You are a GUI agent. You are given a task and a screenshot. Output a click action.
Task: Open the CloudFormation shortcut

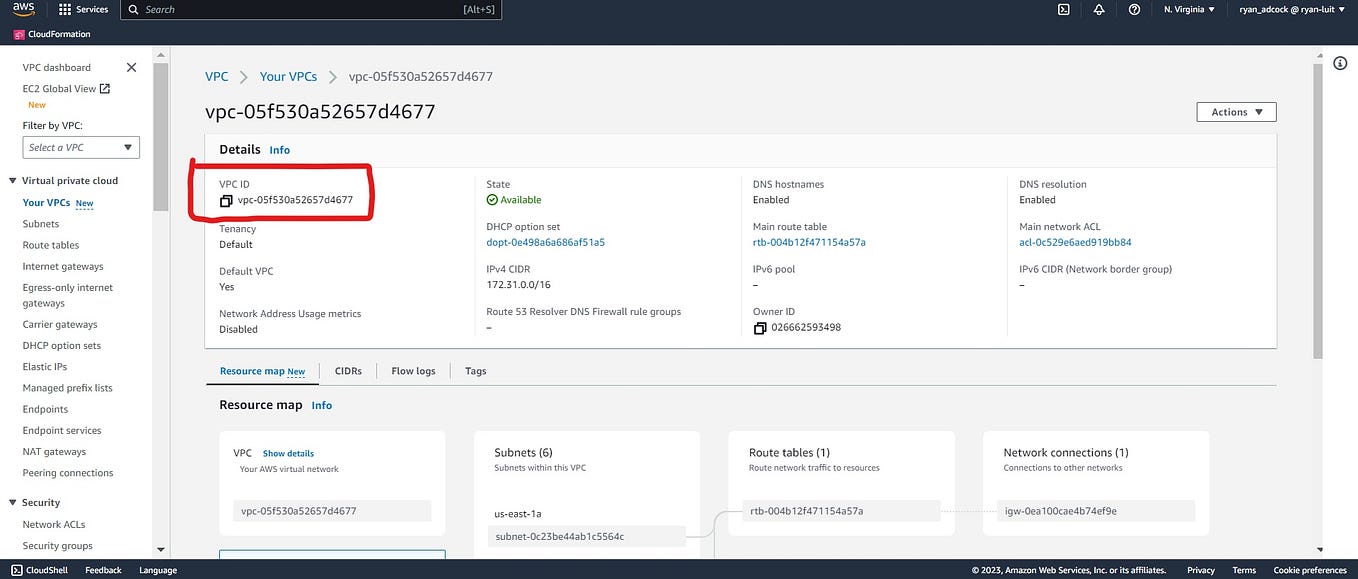coord(52,34)
